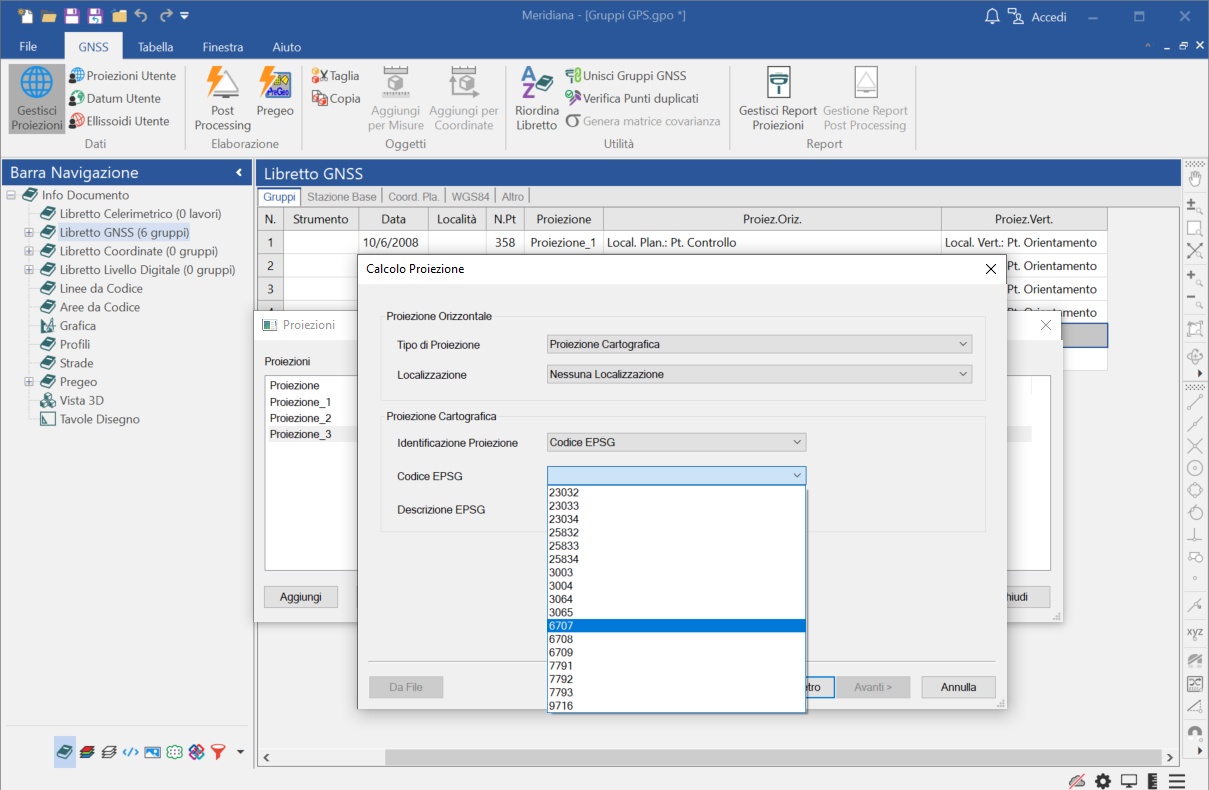Expand the Libretto Livello Digitale node
The width and height of the screenshot is (1209, 790).
point(29,270)
